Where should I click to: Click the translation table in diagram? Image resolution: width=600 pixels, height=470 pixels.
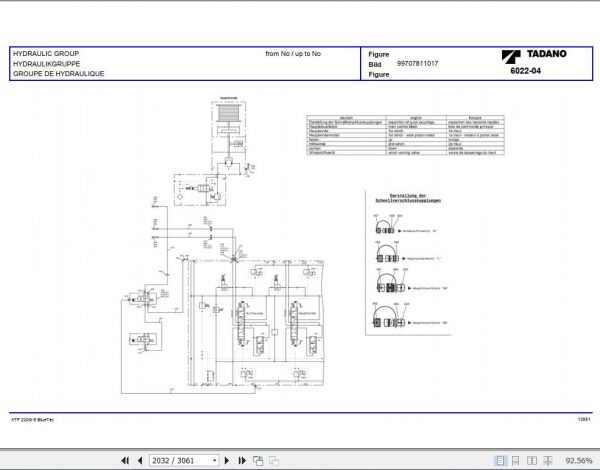[406, 135]
